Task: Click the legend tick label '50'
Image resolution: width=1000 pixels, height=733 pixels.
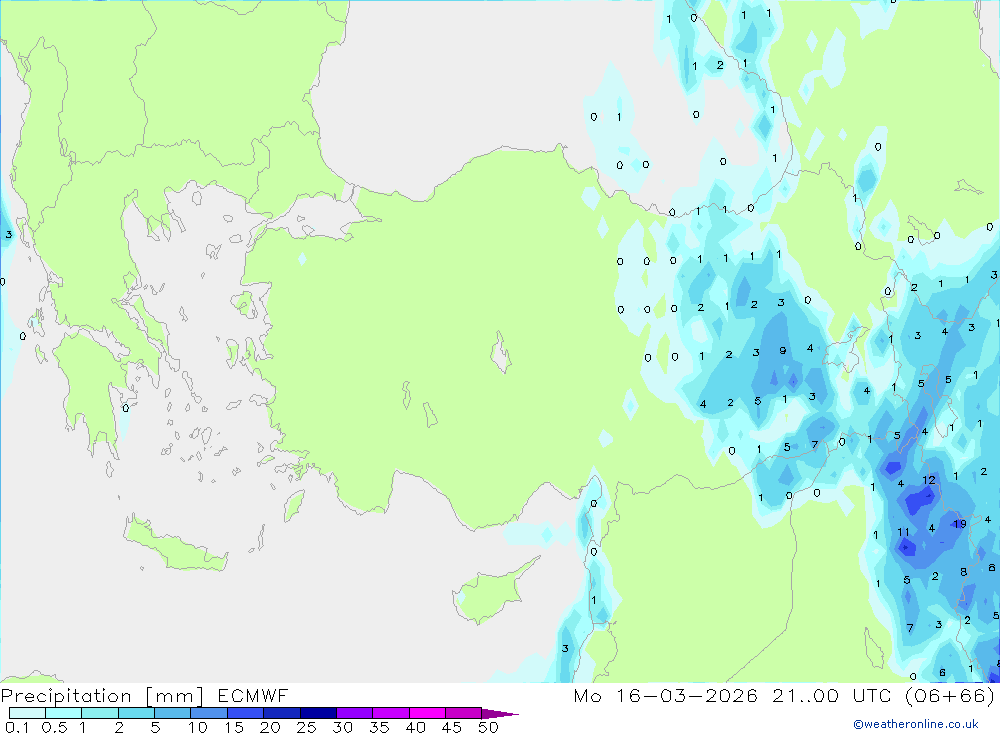Action: point(488,727)
